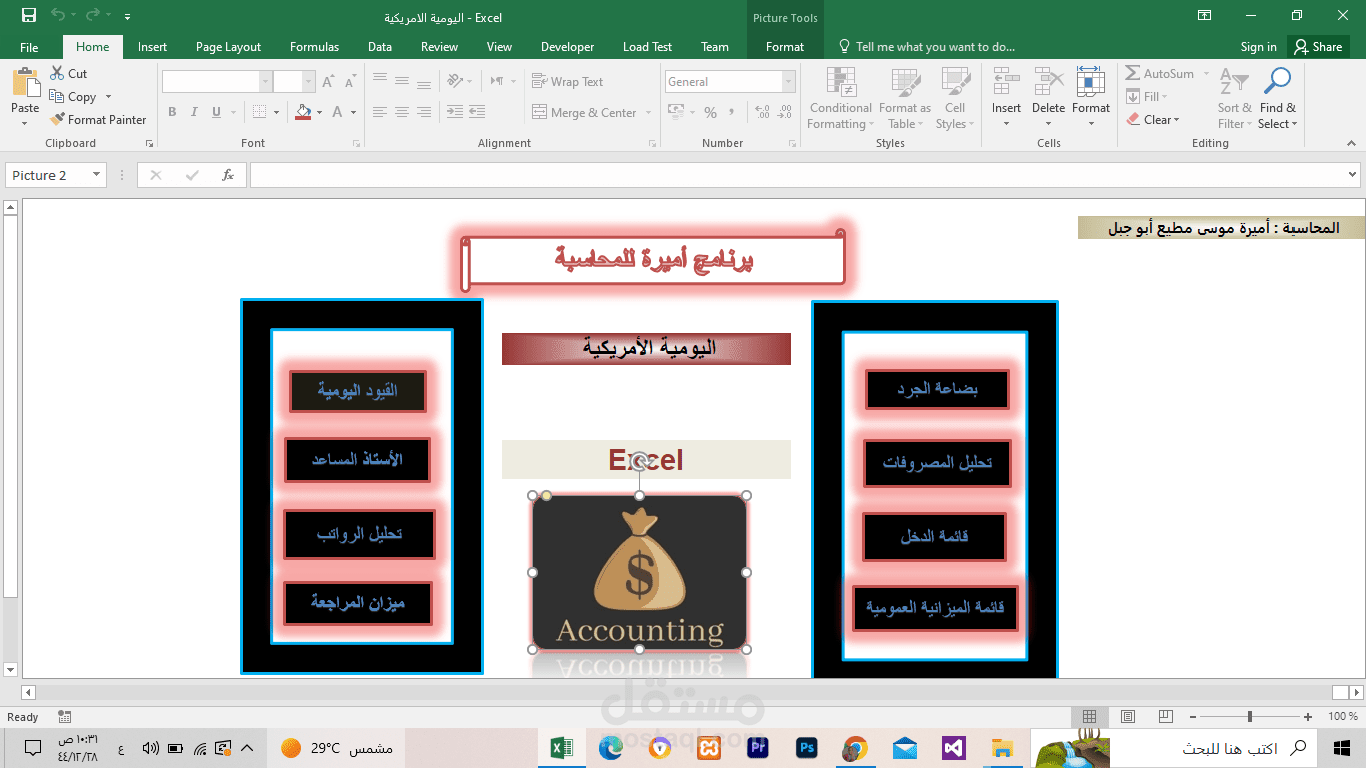The width and height of the screenshot is (1366, 768).
Task: Click the Page Break Preview icon
Action: [x=1165, y=716]
